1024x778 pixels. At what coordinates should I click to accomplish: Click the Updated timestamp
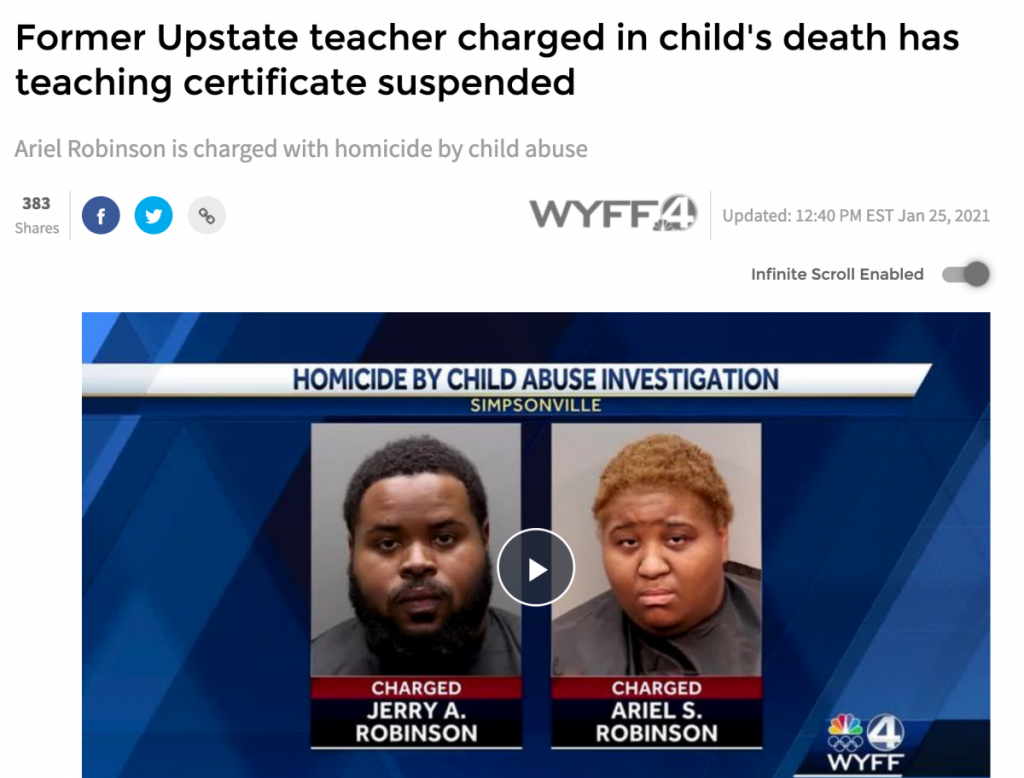(x=856, y=216)
